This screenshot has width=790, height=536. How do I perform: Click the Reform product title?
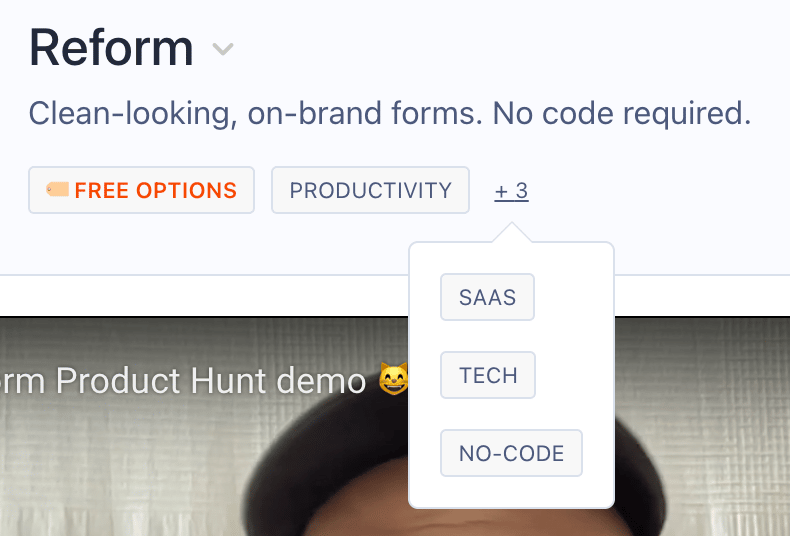tap(111, 48)
